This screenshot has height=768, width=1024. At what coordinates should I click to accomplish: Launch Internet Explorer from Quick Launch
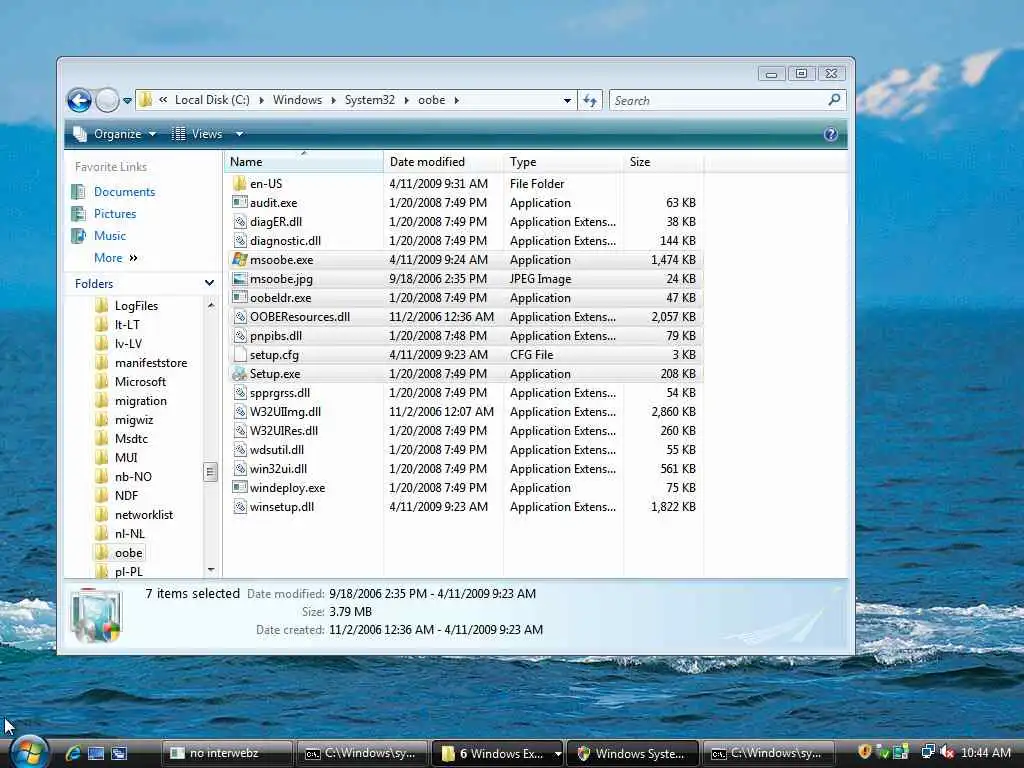pos(73,753)
